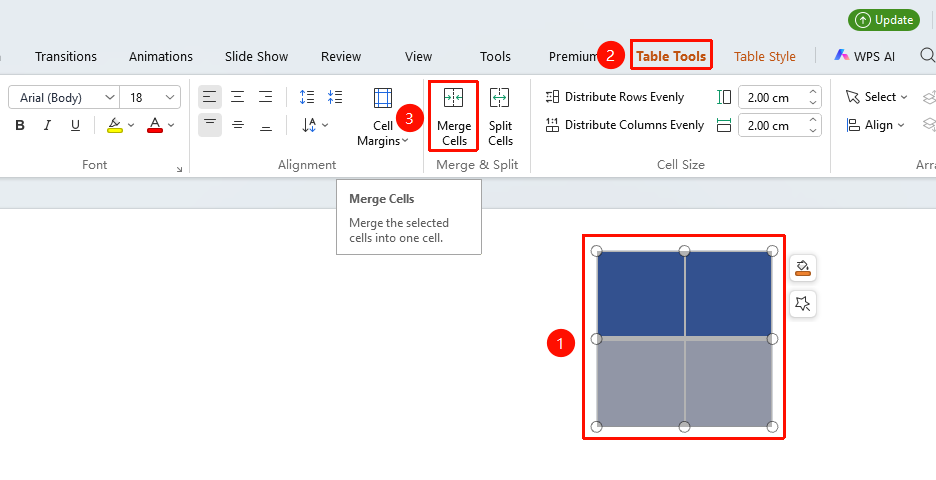Open the Table Style tab

(x=765, y=56)
